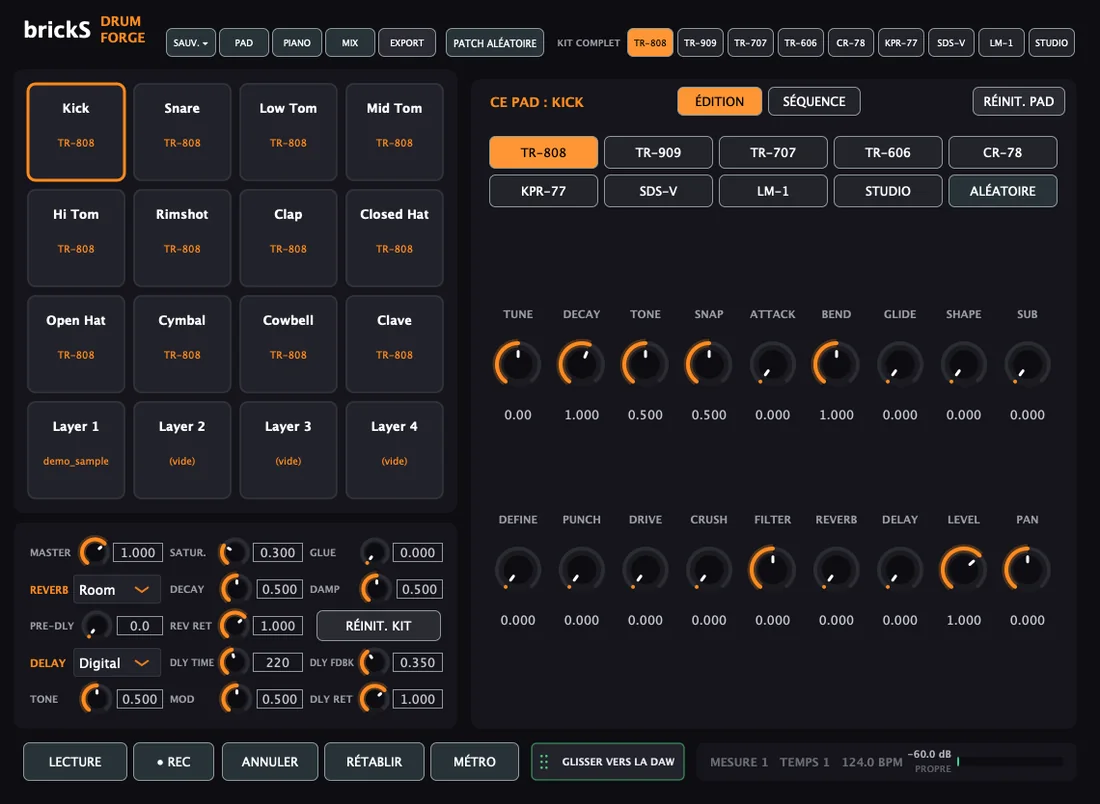Choose the KPR-77 engine for this pad
This screenshot has width=1100, height=804.
pyautogui.click(x=544, y=191)
